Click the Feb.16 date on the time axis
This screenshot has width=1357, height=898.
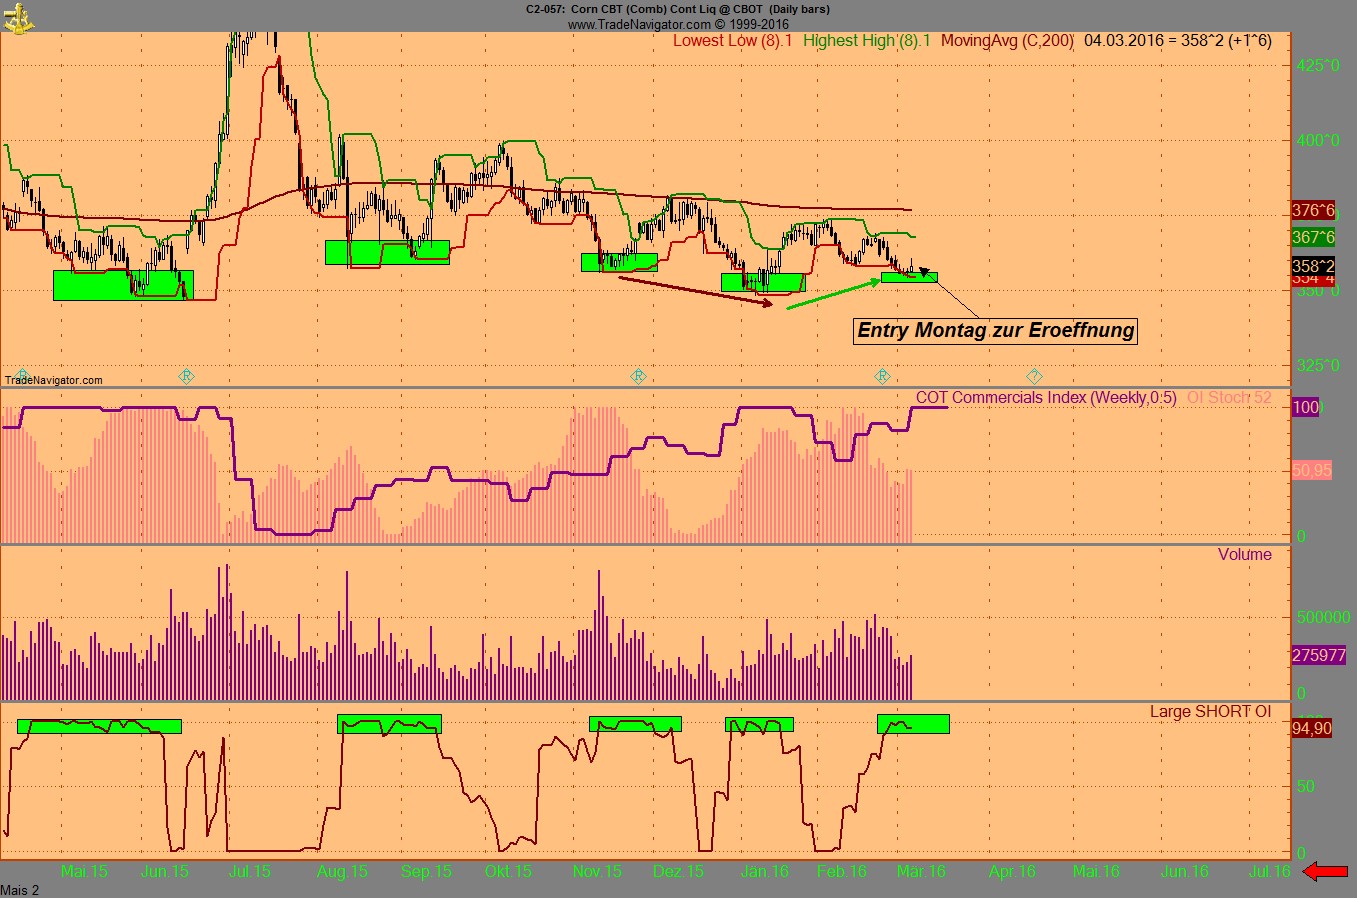(x=842, y=871)
